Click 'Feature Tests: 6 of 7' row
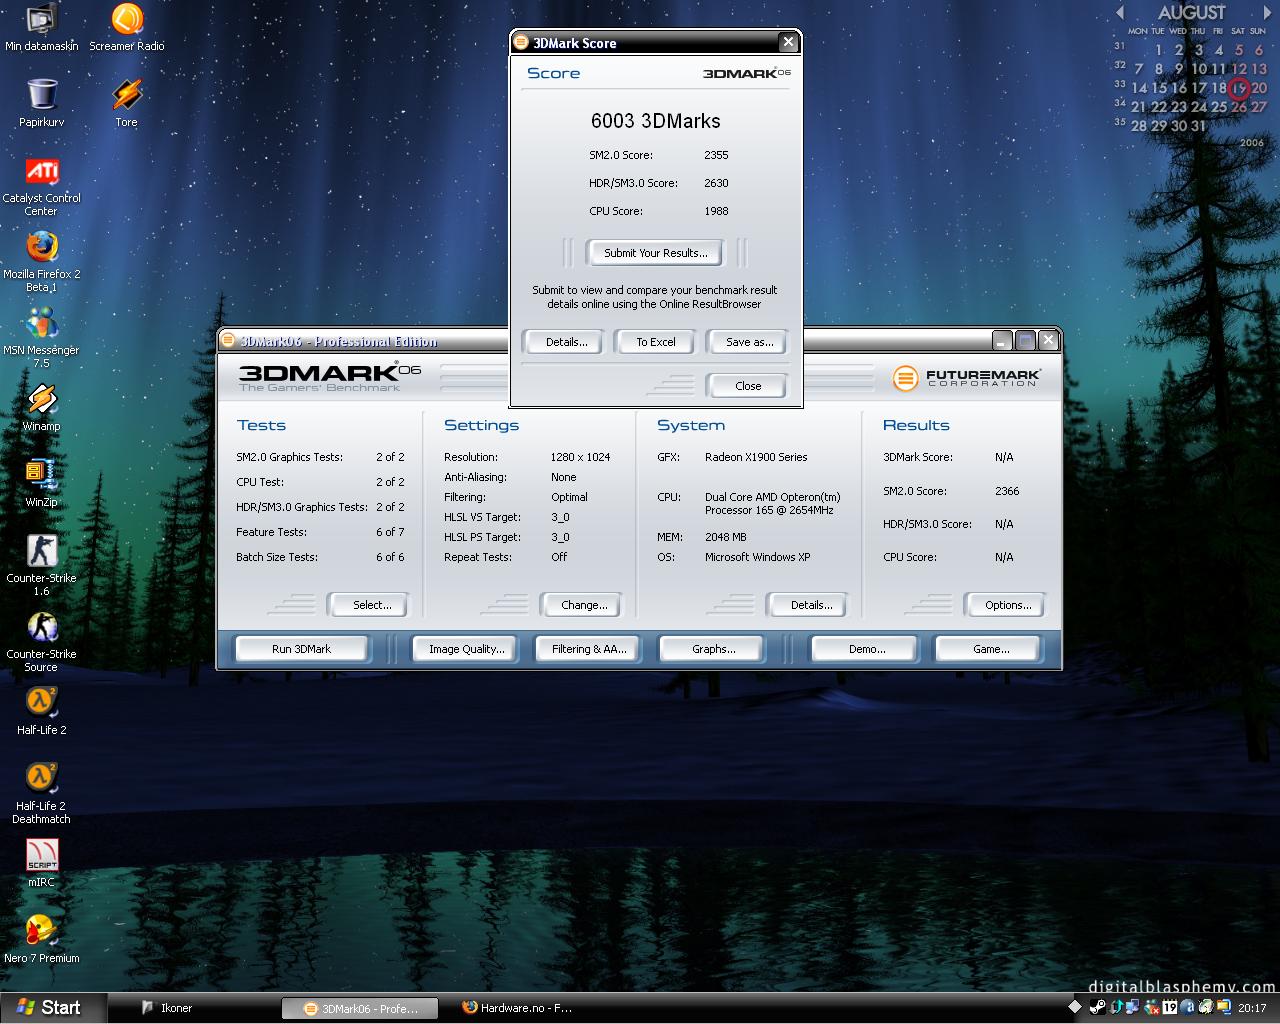The image size is (1280, 1024). (320, 532)
